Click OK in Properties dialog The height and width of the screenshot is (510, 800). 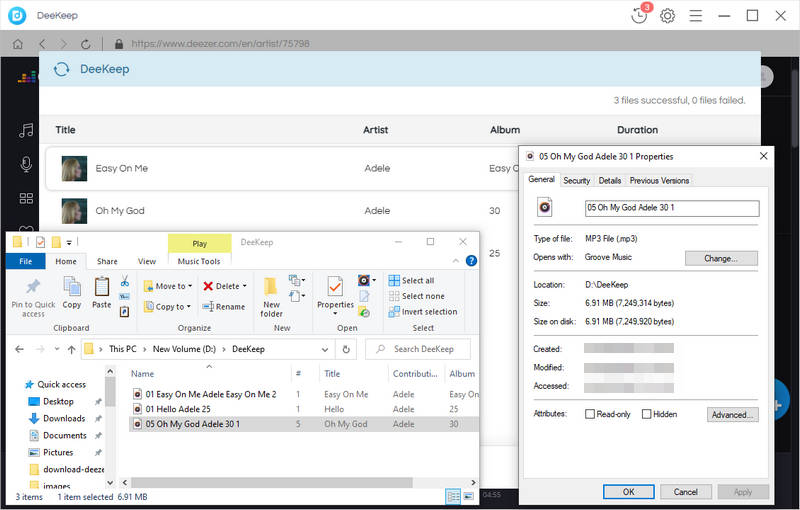tap(629, 492)
